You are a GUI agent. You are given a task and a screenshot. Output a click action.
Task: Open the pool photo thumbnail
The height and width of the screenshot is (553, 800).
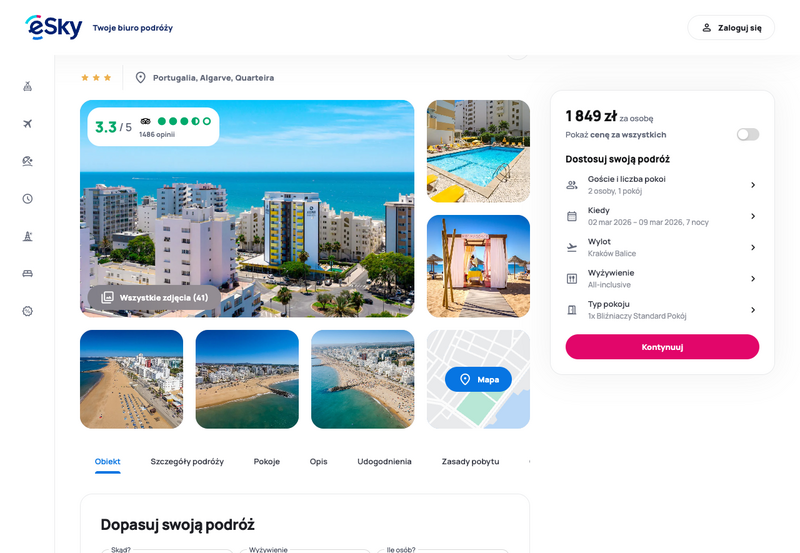[478, 151]
